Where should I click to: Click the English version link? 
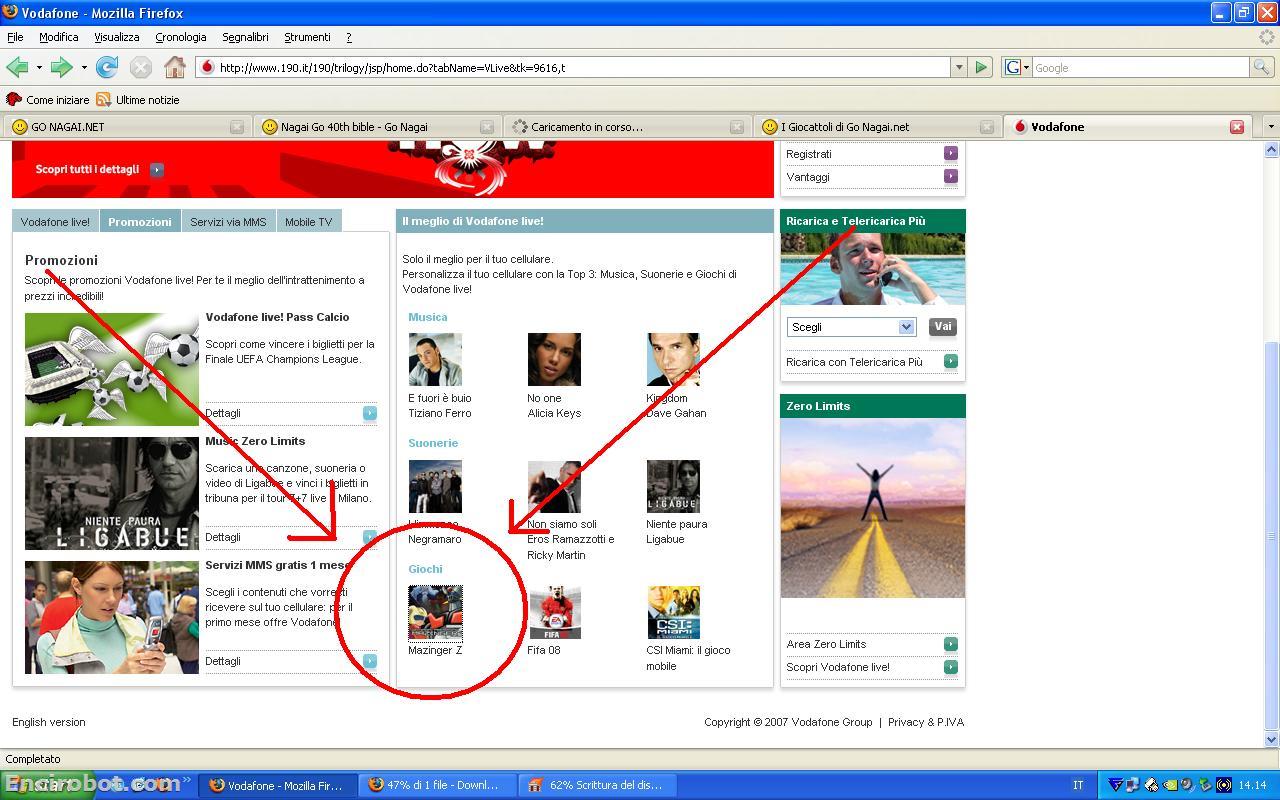[x=49, y=722]
